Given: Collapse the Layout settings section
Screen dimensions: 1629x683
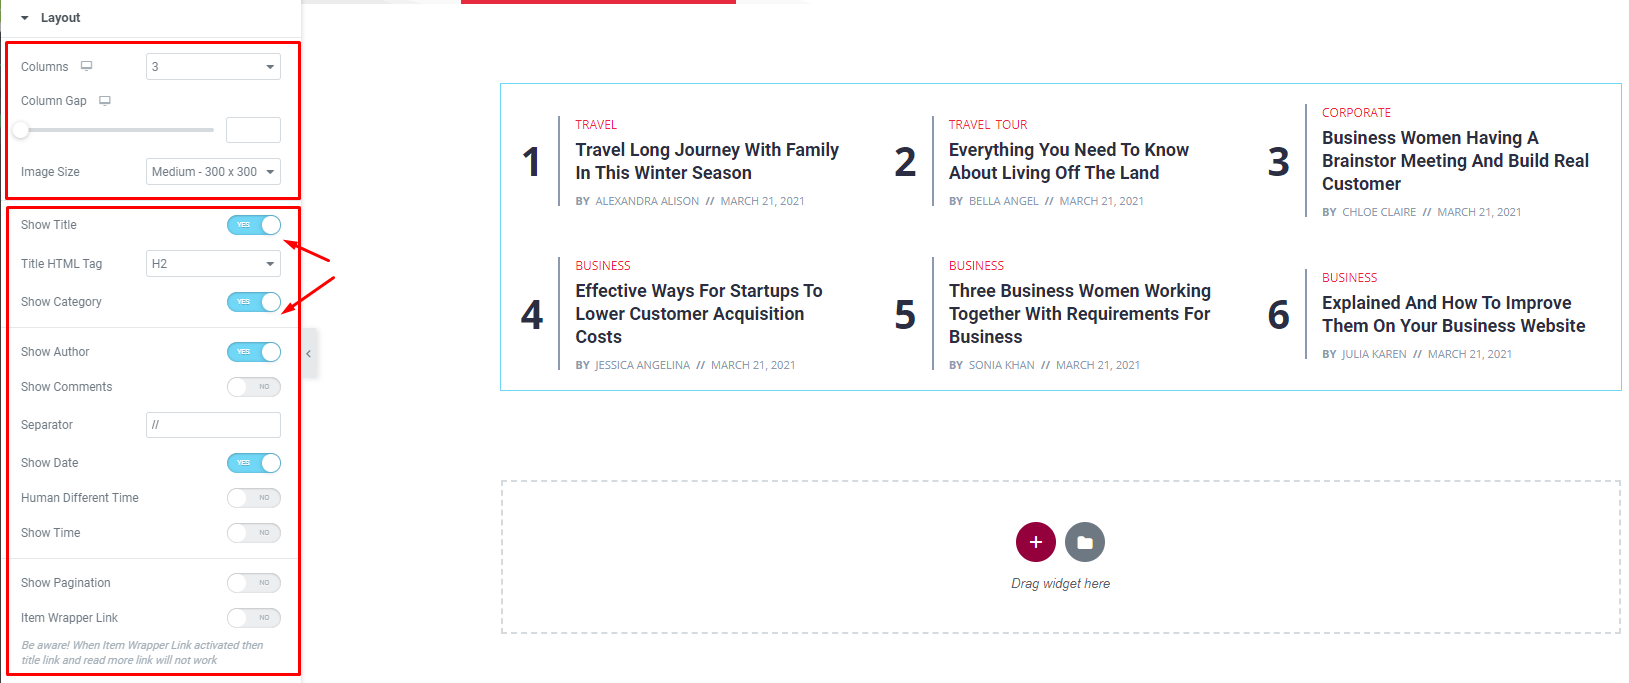Looking at the screenshot, I should [x=27, y=17].
